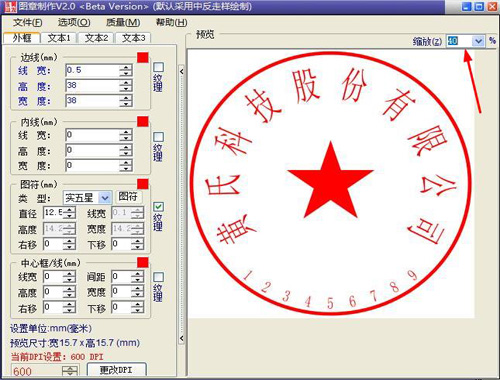Click lower arrow handle on panel divider
The width and height of the screenshot is (500, 380).
181,338
